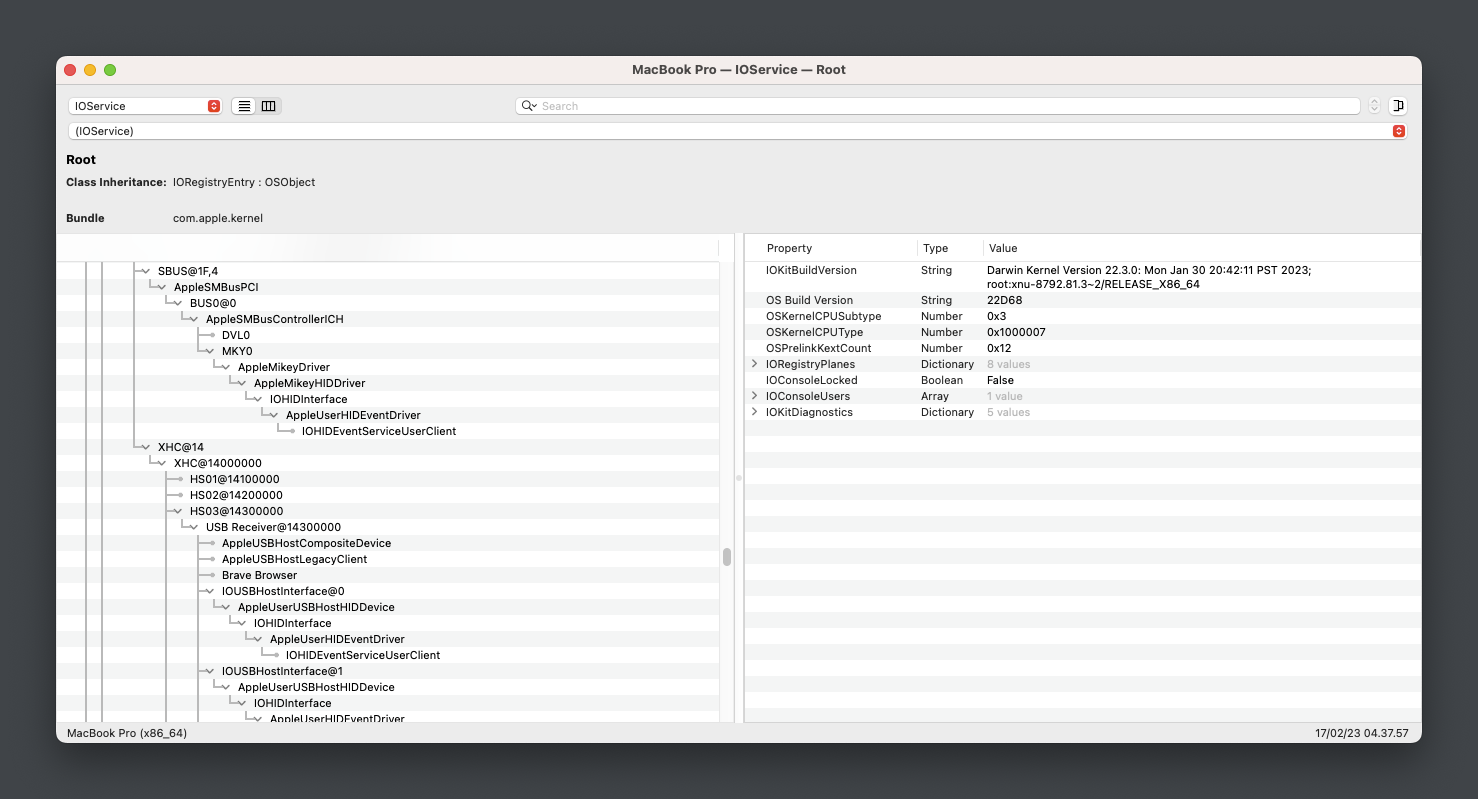Click the search result stepper arrows

click(1374, 106)
